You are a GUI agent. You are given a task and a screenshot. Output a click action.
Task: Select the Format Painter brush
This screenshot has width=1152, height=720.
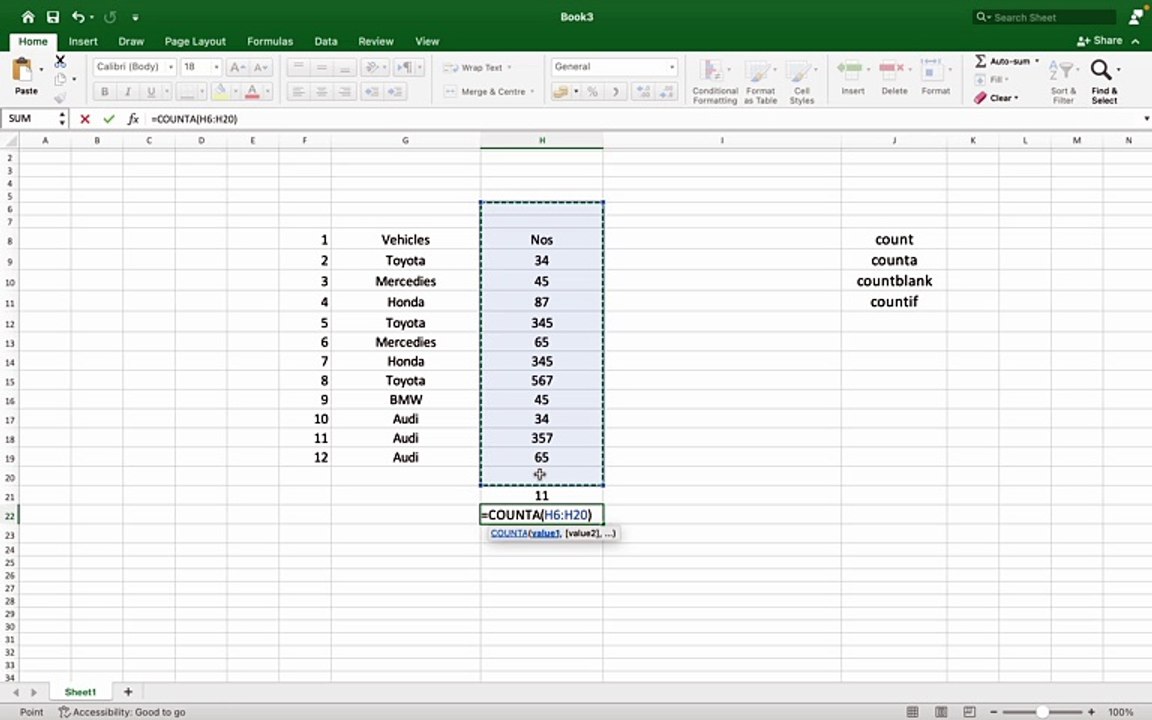click(x=60, y=96)
